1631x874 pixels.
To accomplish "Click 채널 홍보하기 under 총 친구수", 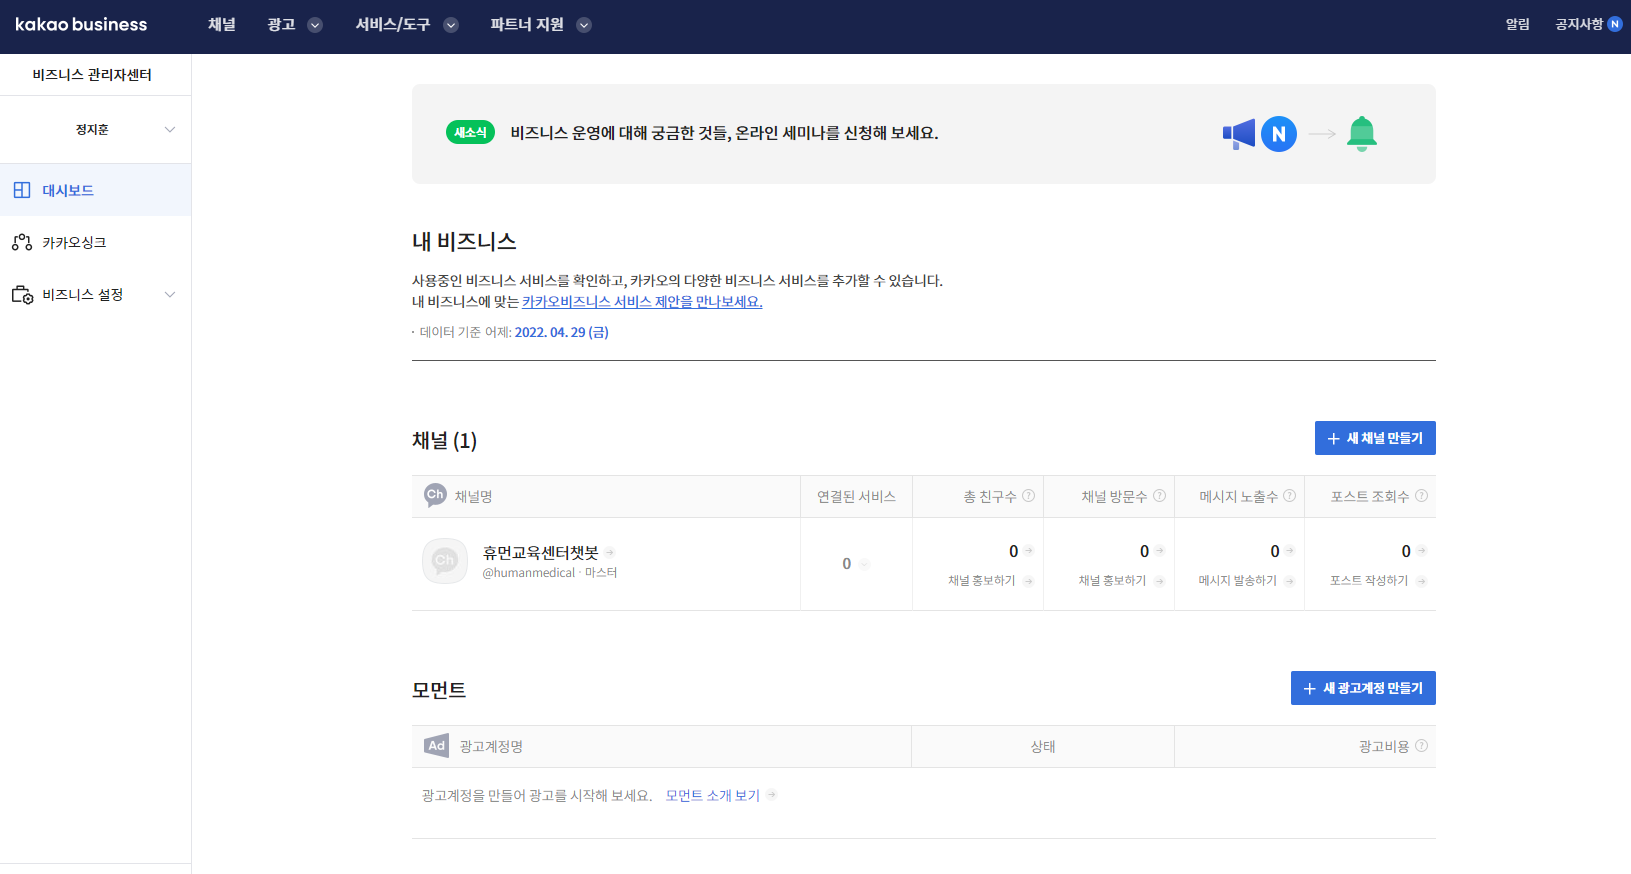I will (982, 581).
